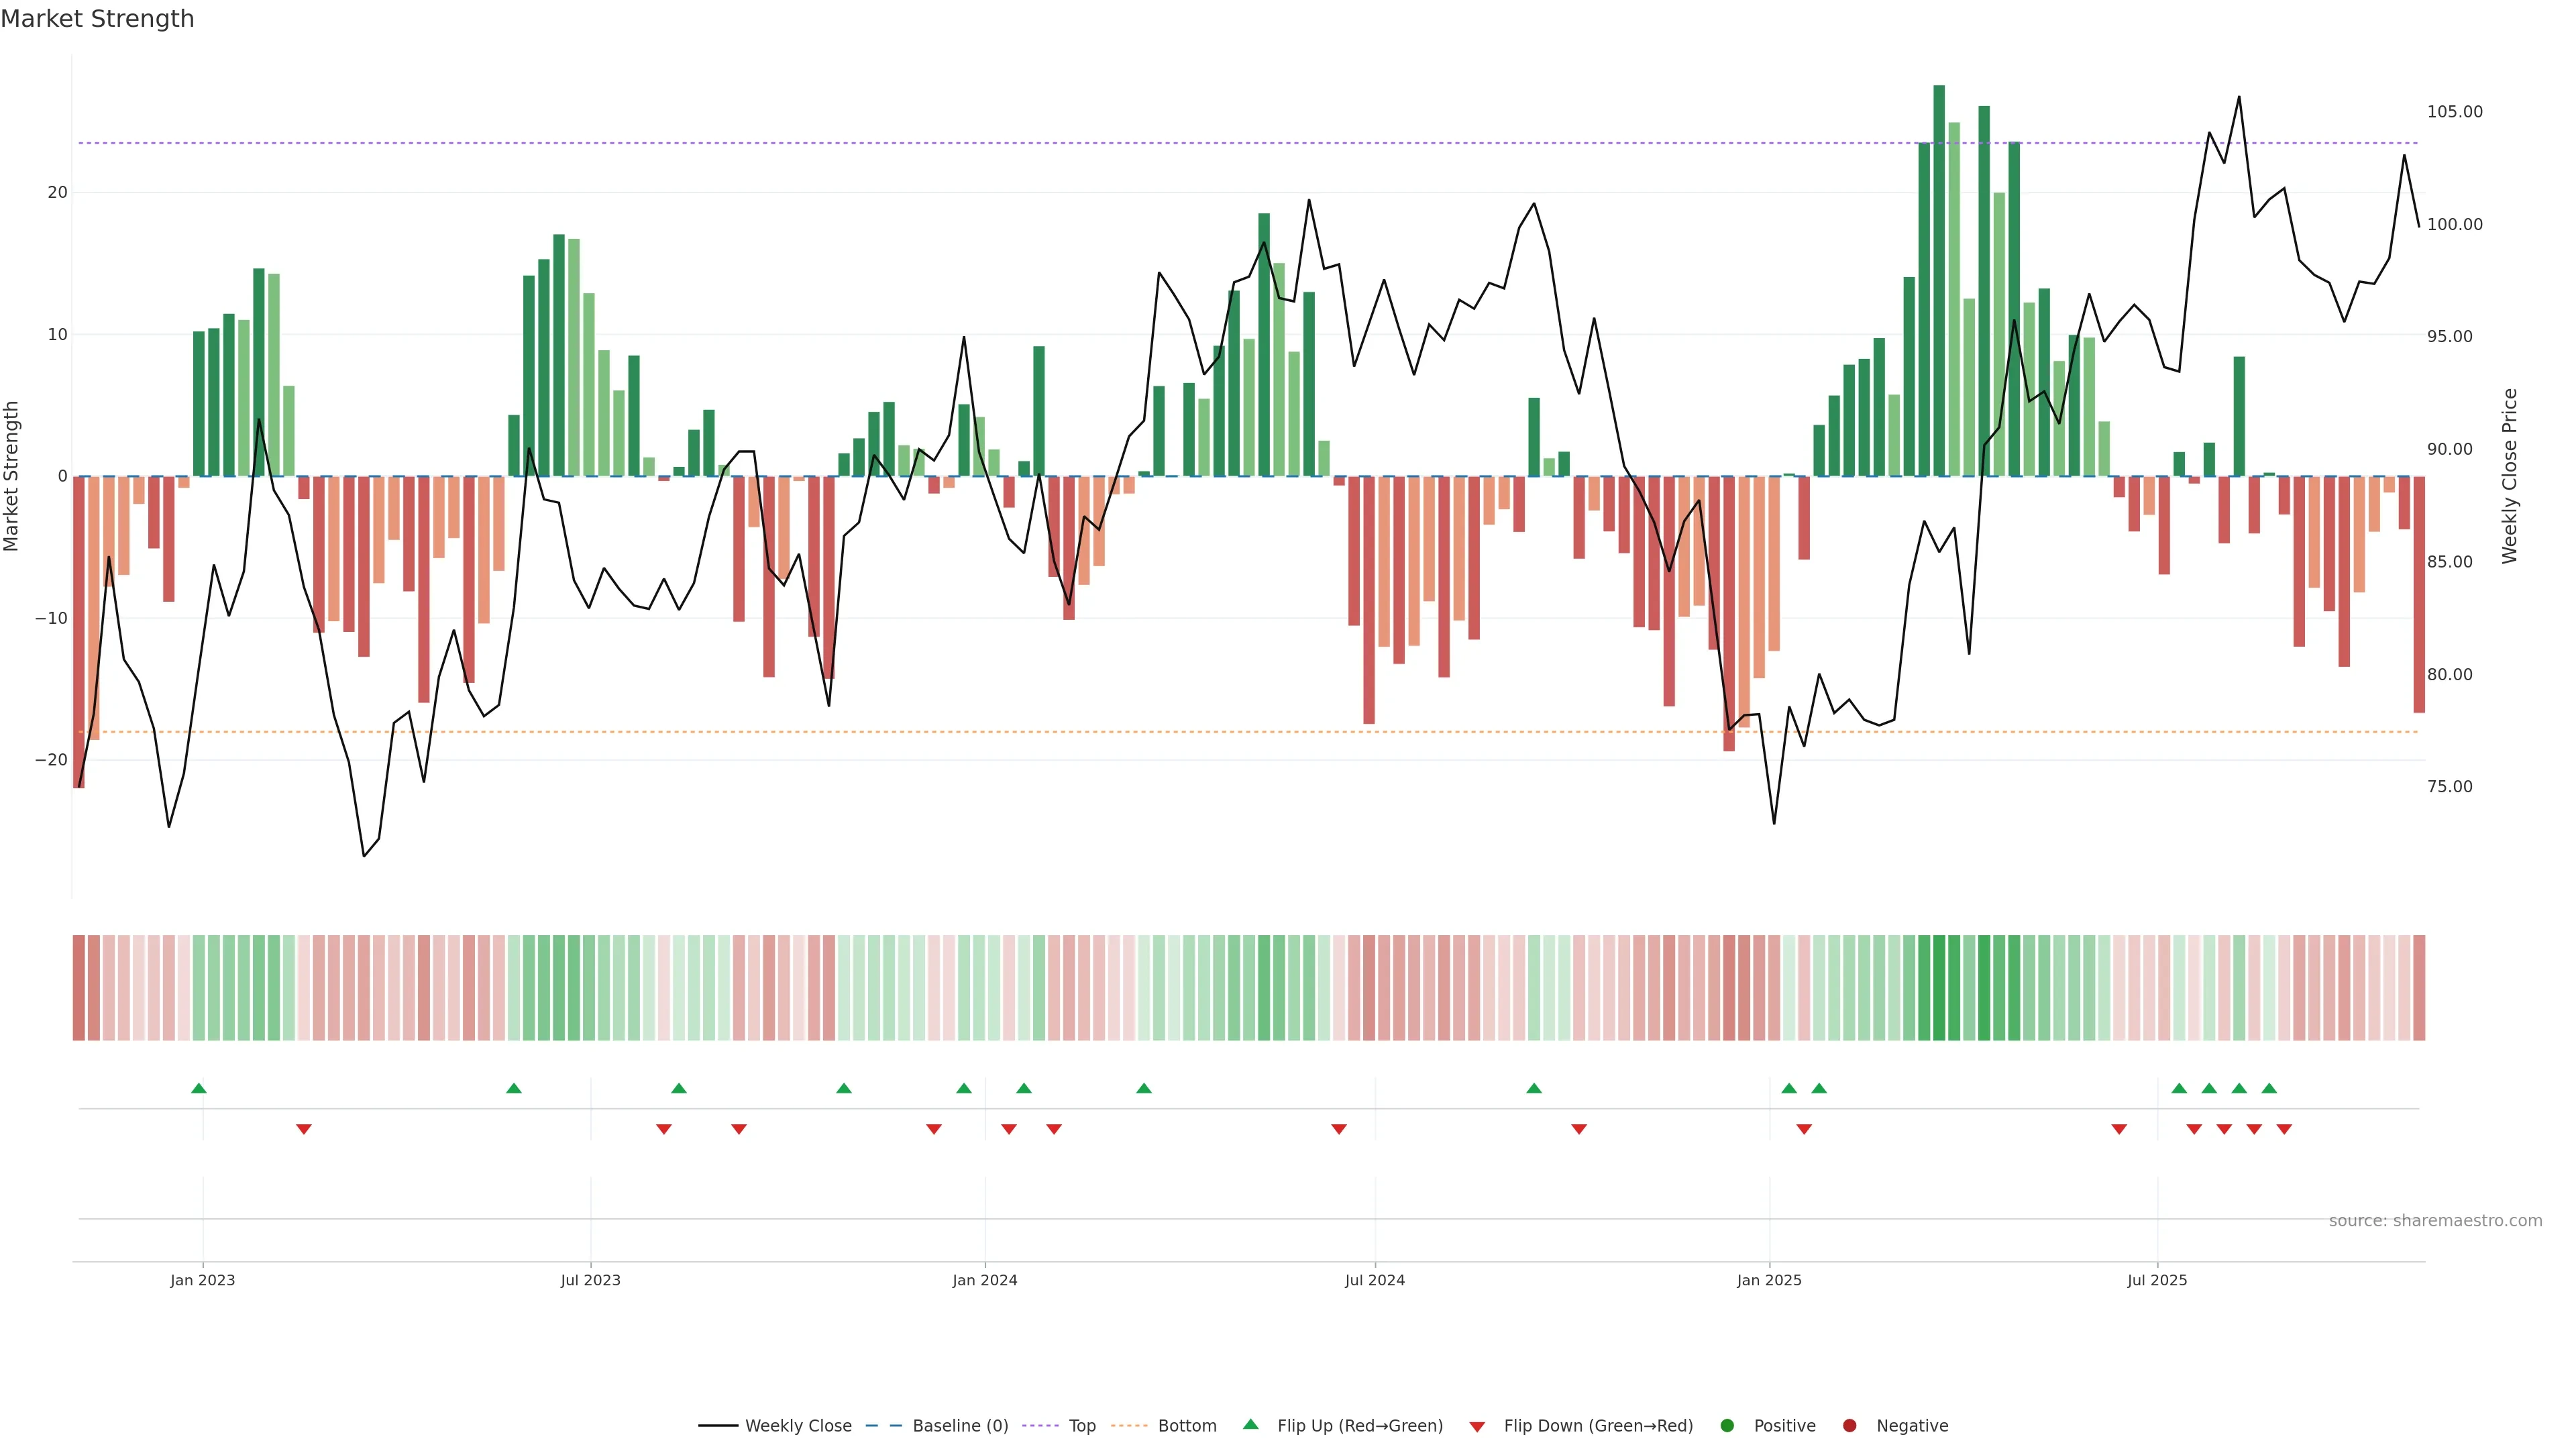Click source: sharemaestro.com text
Viewport: 2576px width, 1449px height.
(x=2435, y=1221)
